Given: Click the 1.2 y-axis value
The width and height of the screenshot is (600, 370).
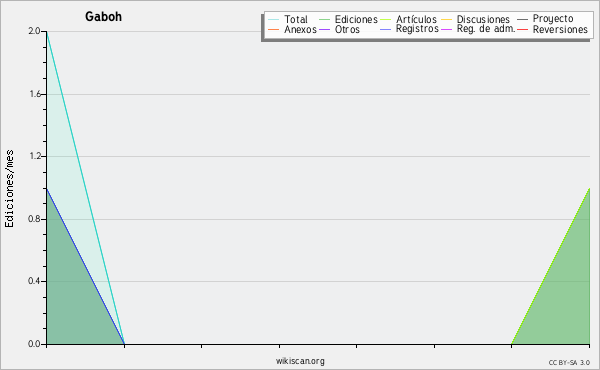Looking at the screenshot, I should point(34,156).
